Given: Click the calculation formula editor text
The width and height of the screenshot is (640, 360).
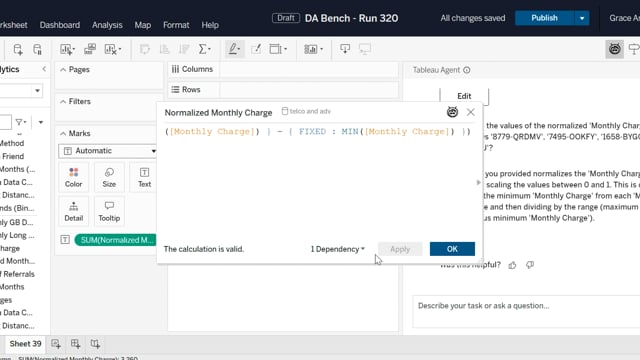Looking at the screenshot, I should click(318, 131).
